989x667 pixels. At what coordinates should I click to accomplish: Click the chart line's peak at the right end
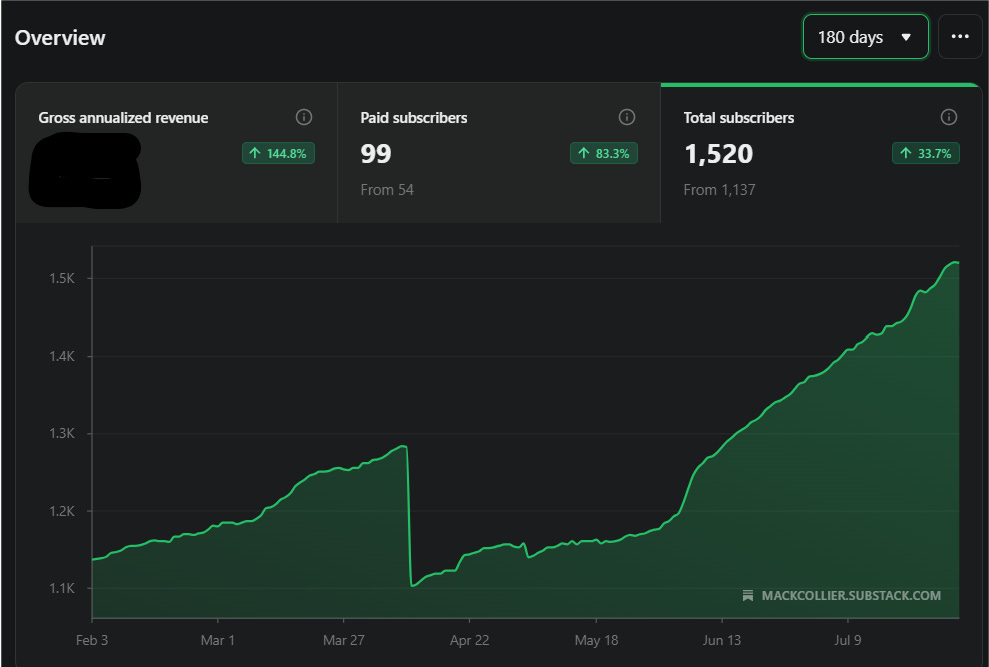(957, 263)
